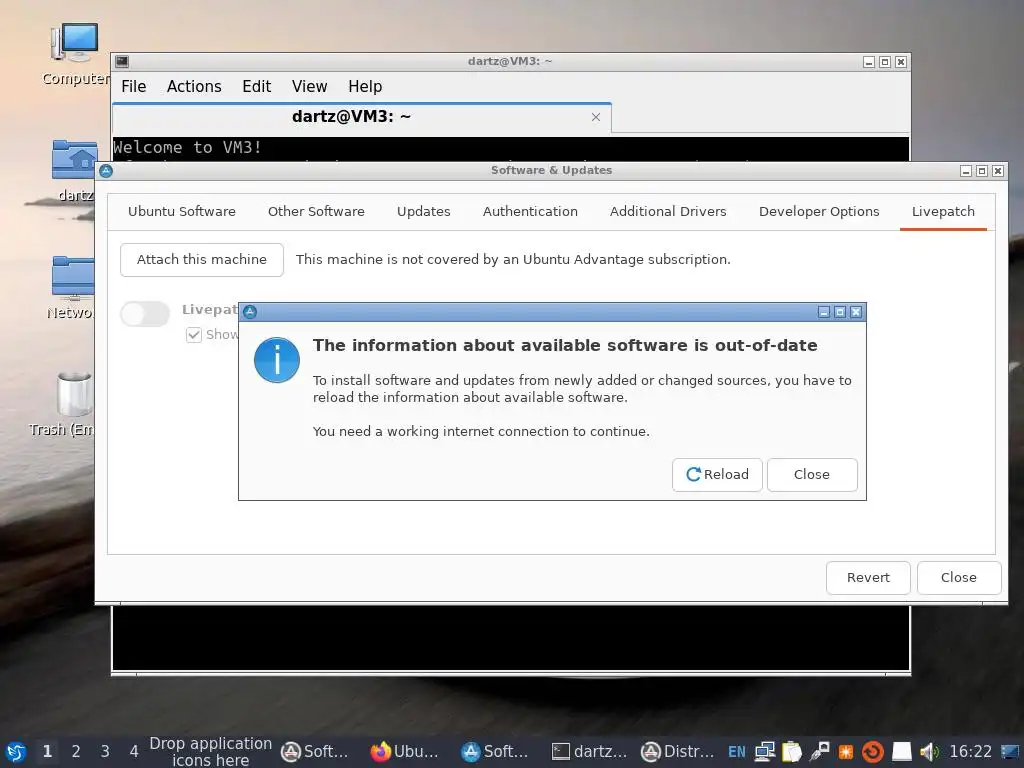Click Attach this machine button
Viewport: 1024px width, 768px height.
pyautogui.click(x=202, y=259)
